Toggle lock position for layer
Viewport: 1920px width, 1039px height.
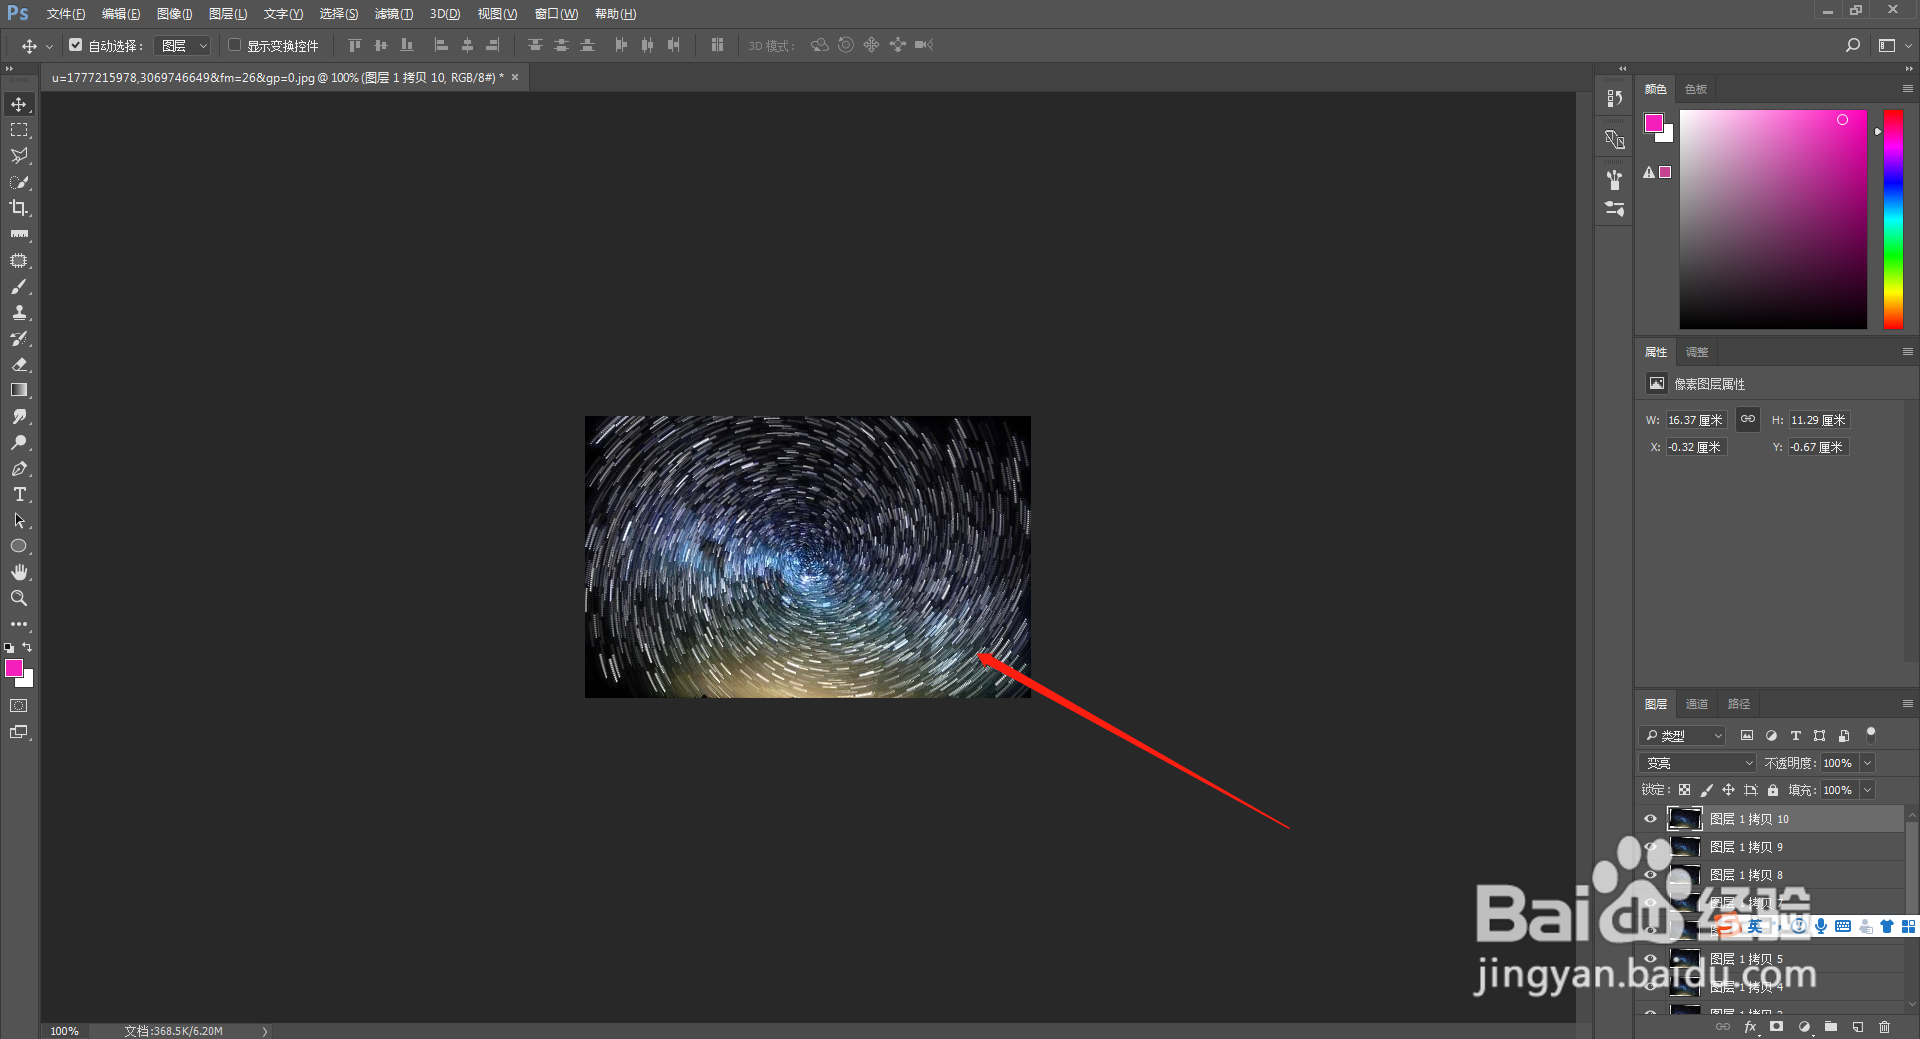(1728, 790)
